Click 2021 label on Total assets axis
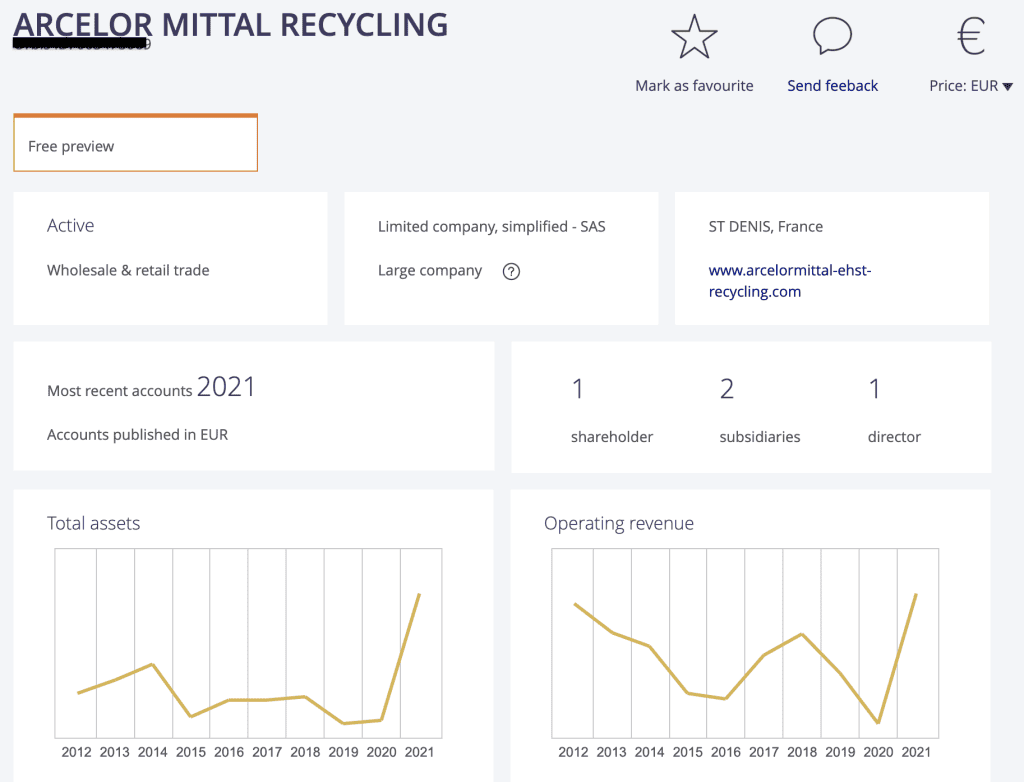 click(419, 752)
